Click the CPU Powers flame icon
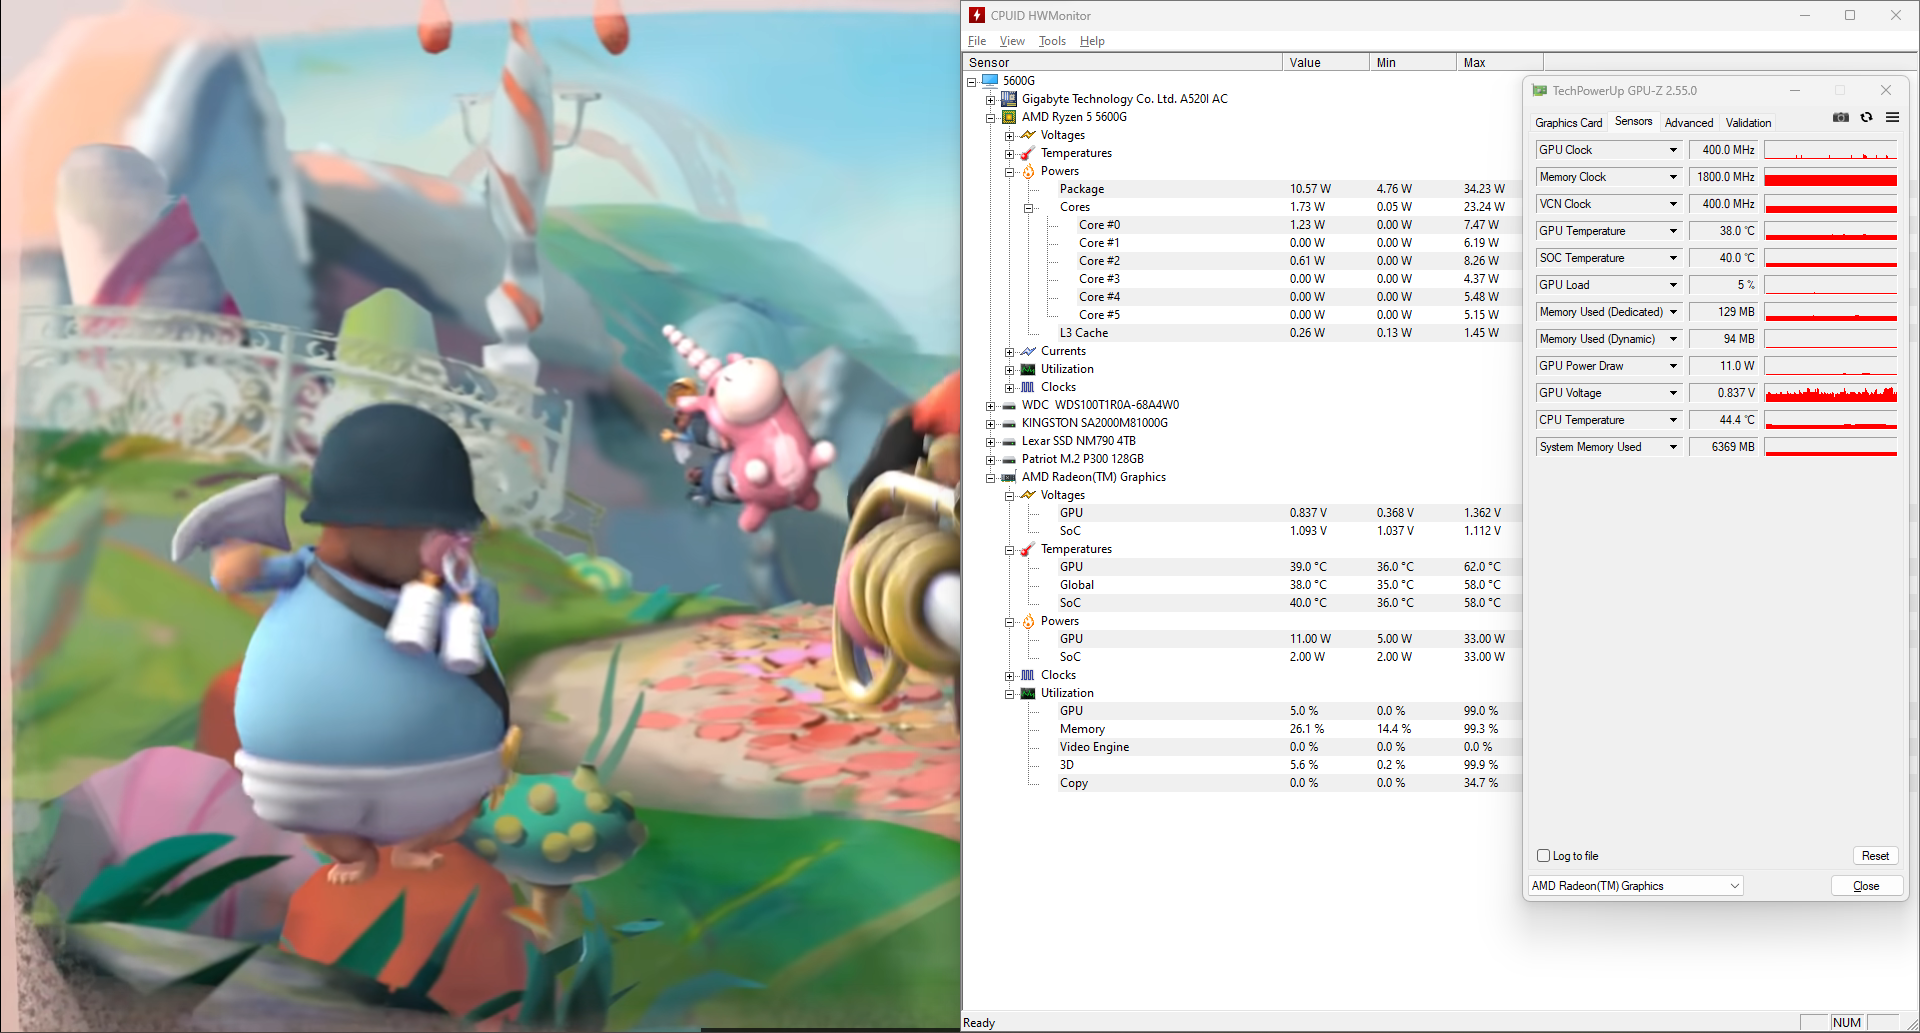The image size is (1920, 1033). (1028, 171)
